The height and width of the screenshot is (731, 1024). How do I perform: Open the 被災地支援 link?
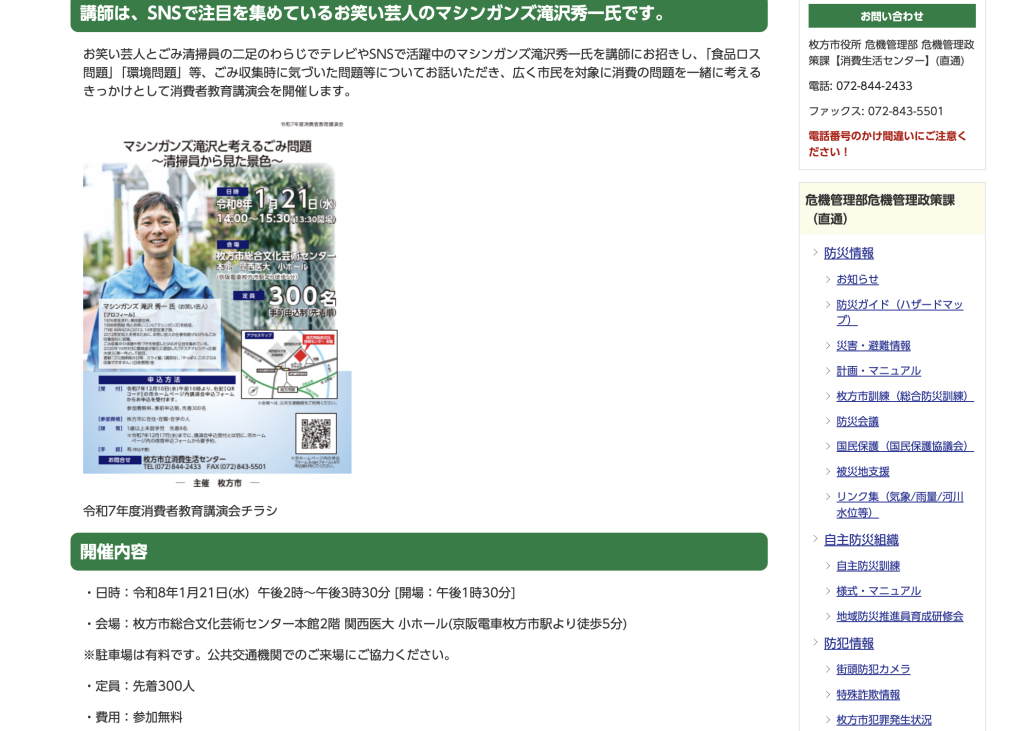862,471
